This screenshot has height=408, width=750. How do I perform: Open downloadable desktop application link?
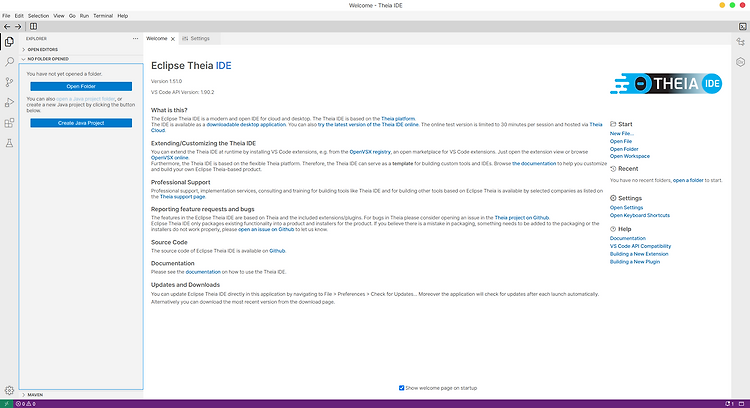coord(246,124)
